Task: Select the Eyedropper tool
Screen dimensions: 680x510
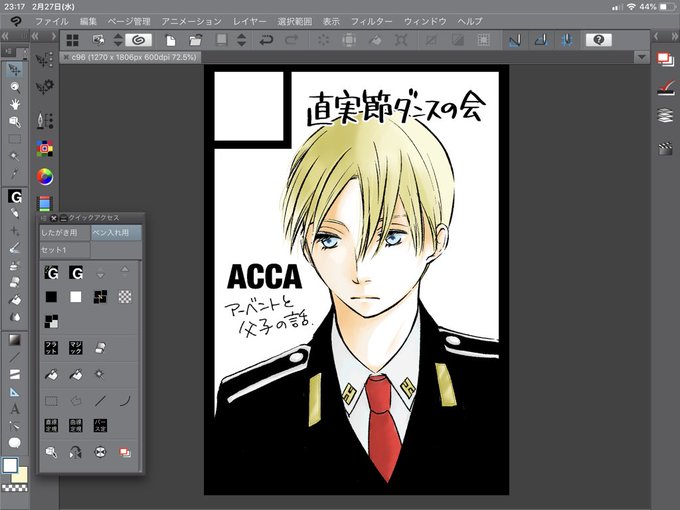Action: pos(15,173)
